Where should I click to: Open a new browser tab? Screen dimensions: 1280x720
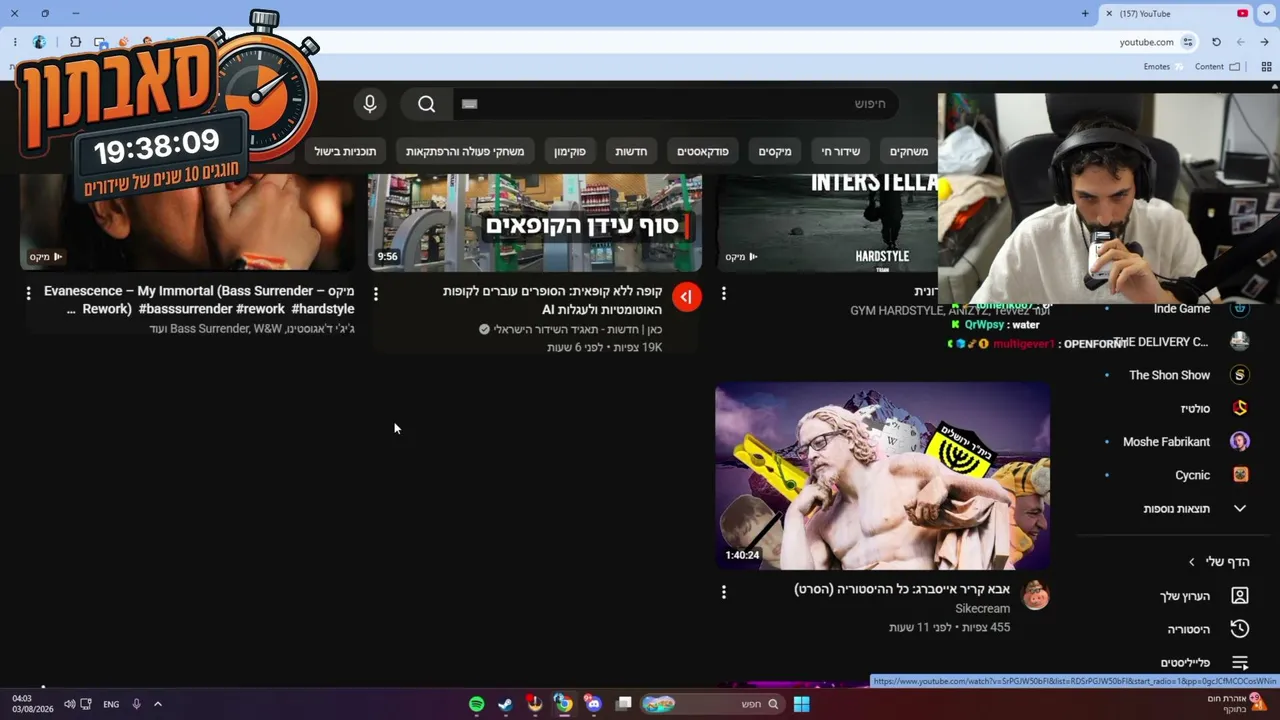tap(1085, 14)
